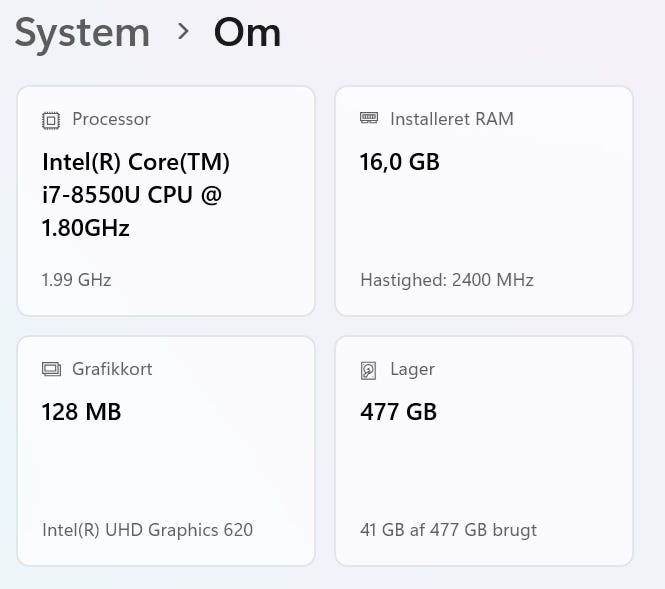Viewport: 665px width, 589px height.
Task: Click the Intel(R) UHD Graphics 620 text
Action: point(148,530)
